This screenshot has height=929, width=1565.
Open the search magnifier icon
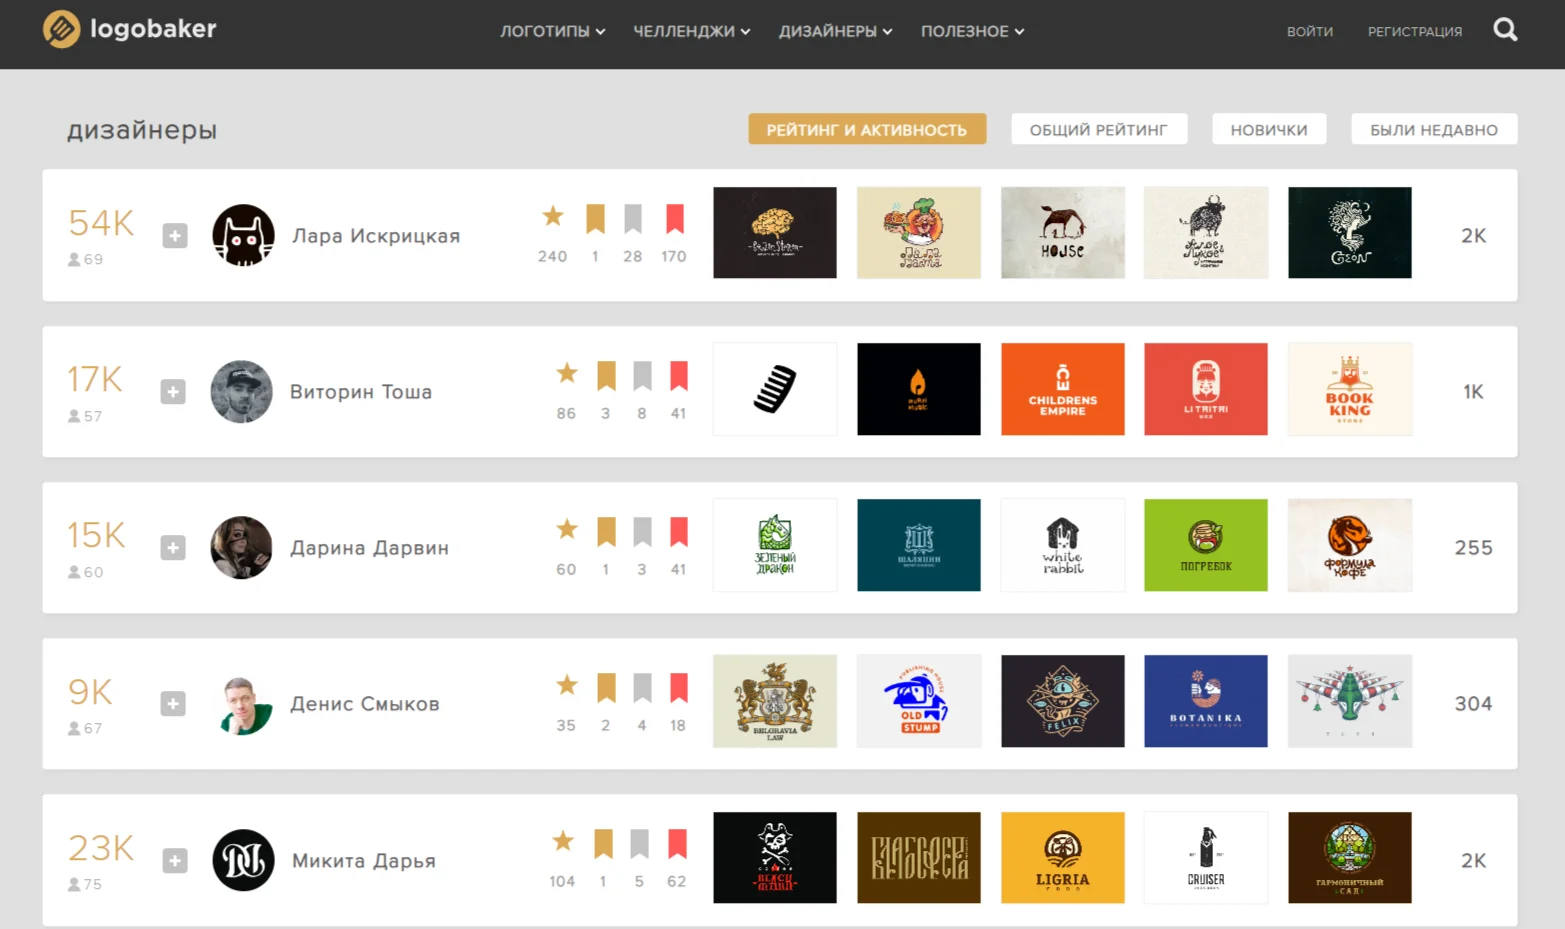1505,30
